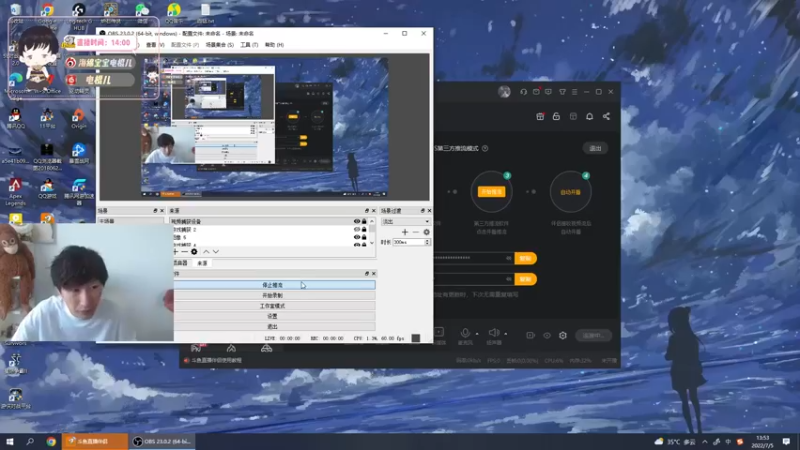Image resolution: width=800 pixels, height=450 pixels.
Task: Add a new source with plus icon
Action: [x=176, y=252]
